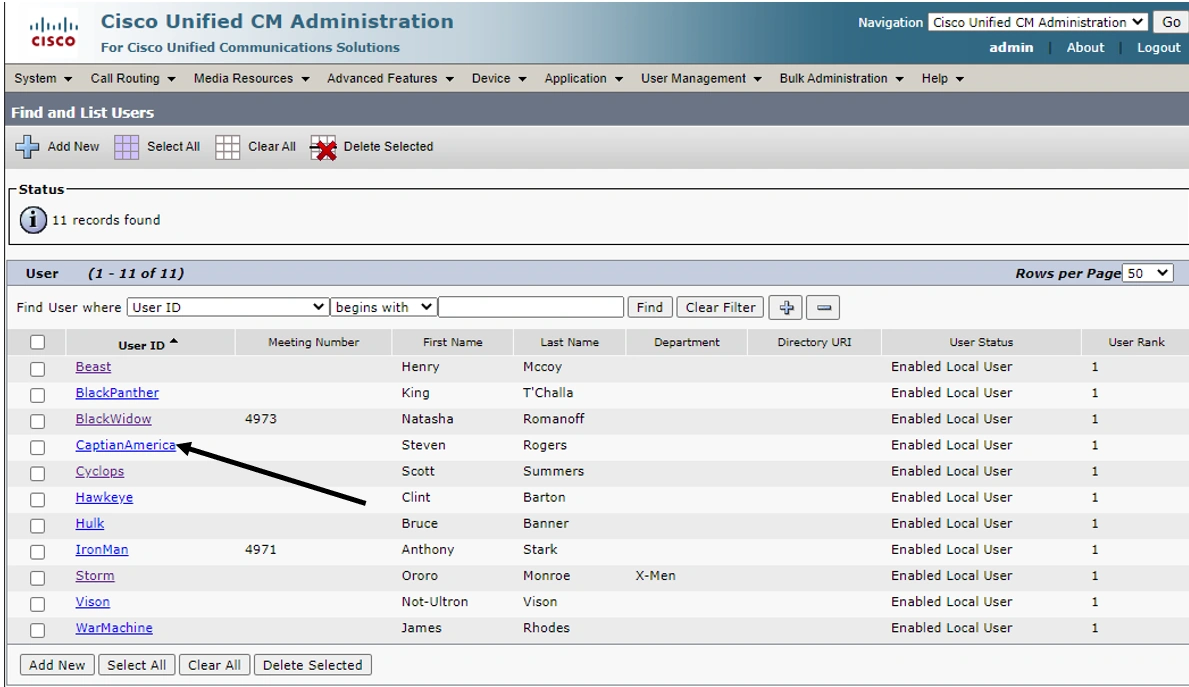The height and width of the screenshot is (687, 1189).
Task: Open the User ID search field dropdown
Action: (x=227, y=307)
